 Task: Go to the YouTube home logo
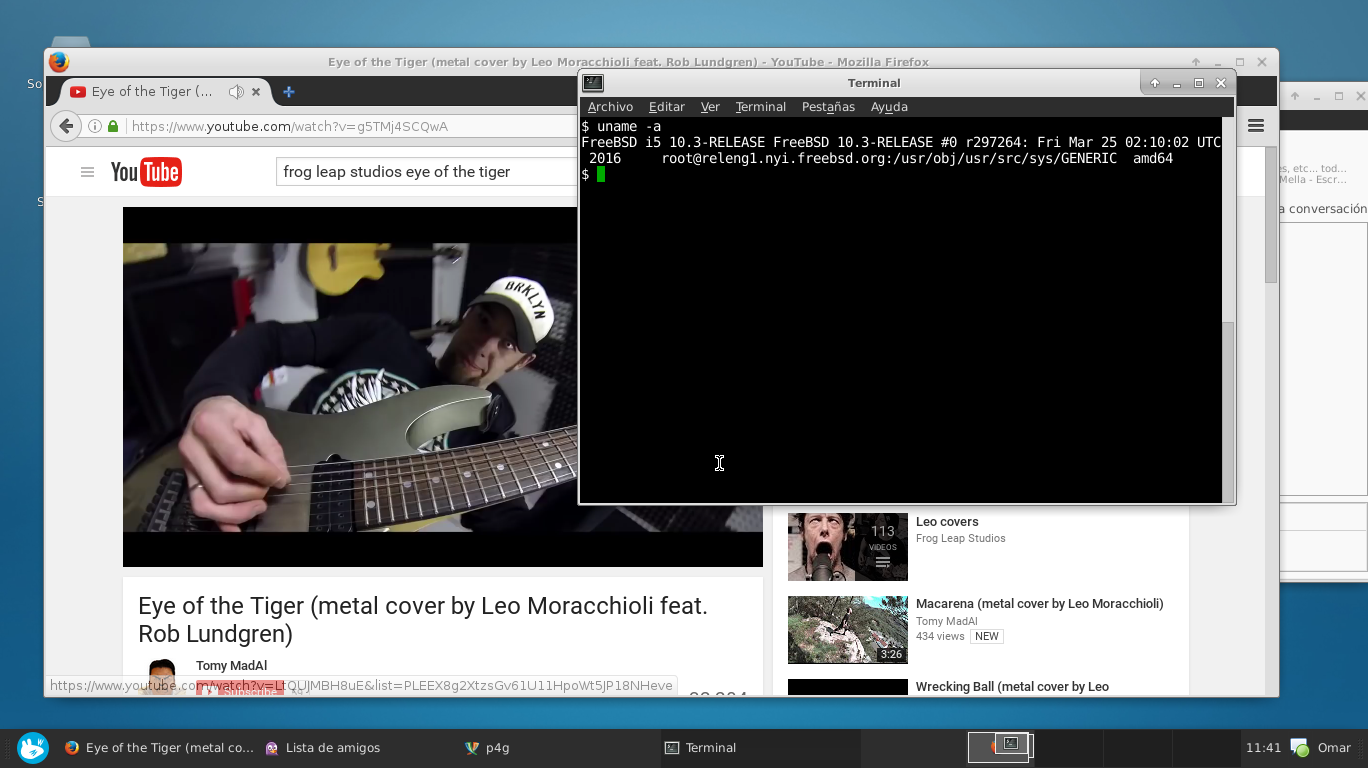[146, 172]
